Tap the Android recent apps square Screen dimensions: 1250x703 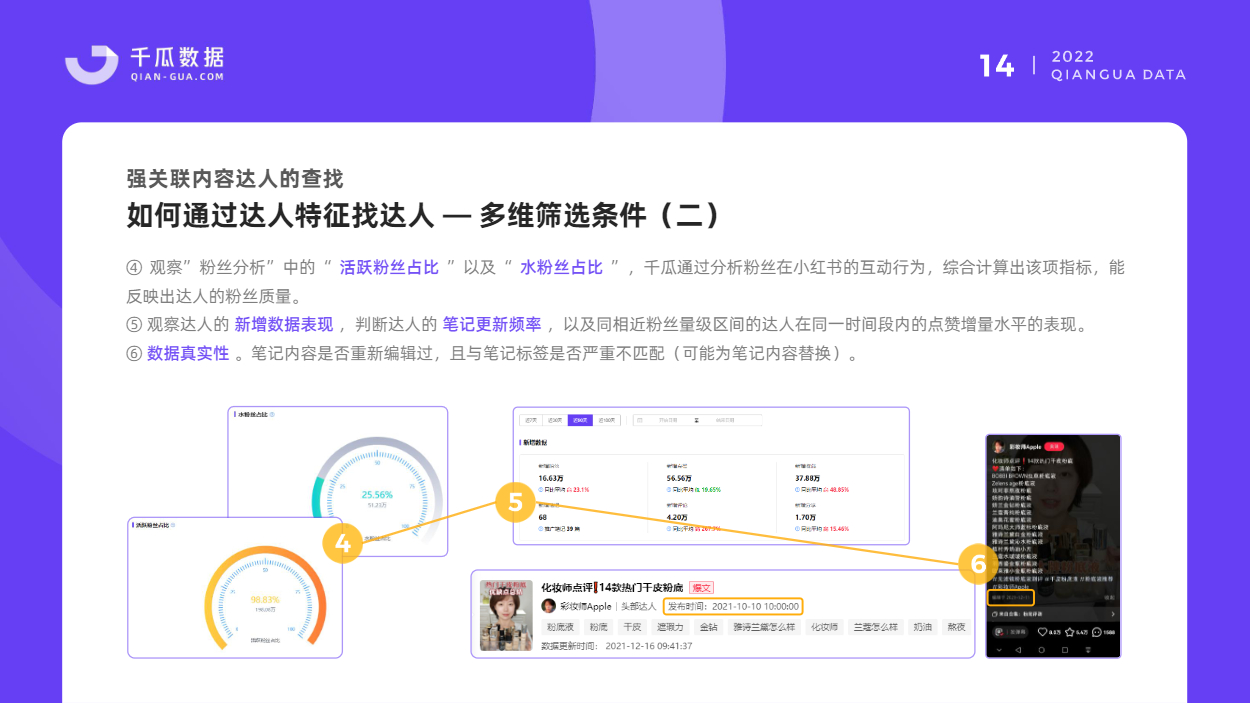[1065, 650]
